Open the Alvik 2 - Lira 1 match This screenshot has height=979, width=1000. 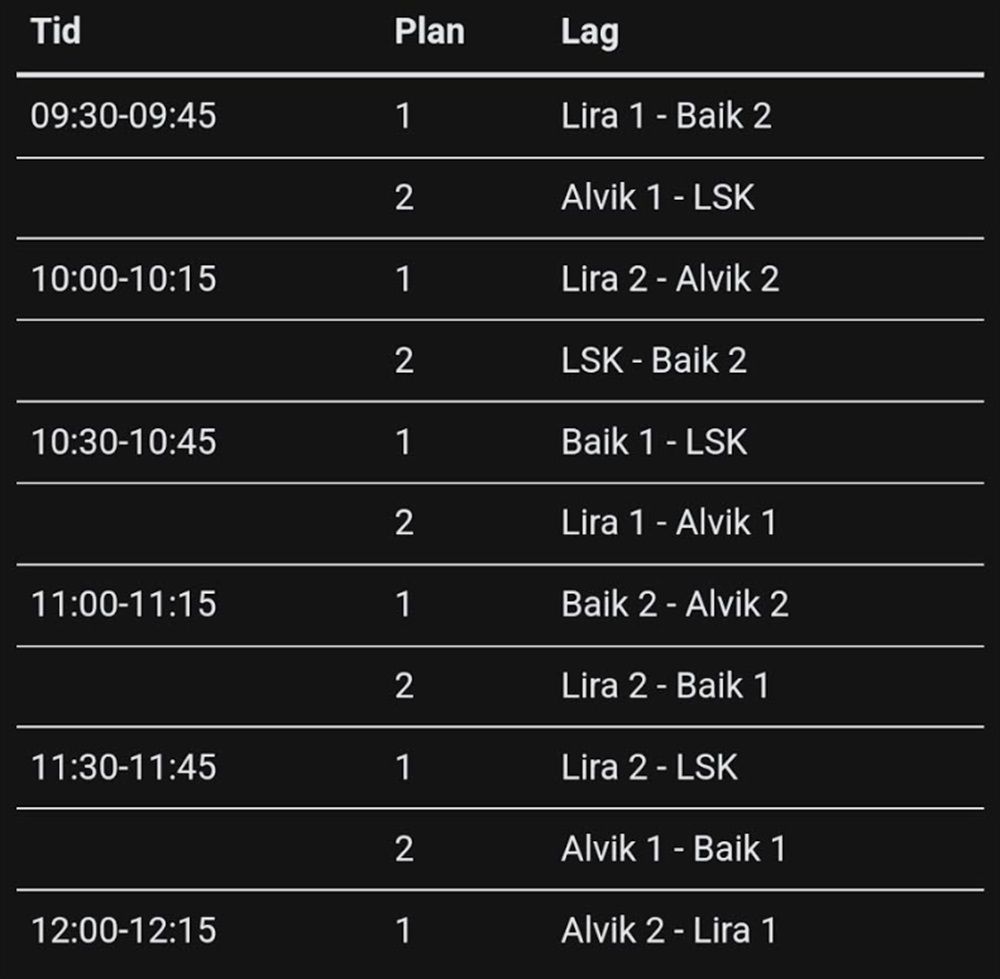pyautogui.click(x=668, y=930)
